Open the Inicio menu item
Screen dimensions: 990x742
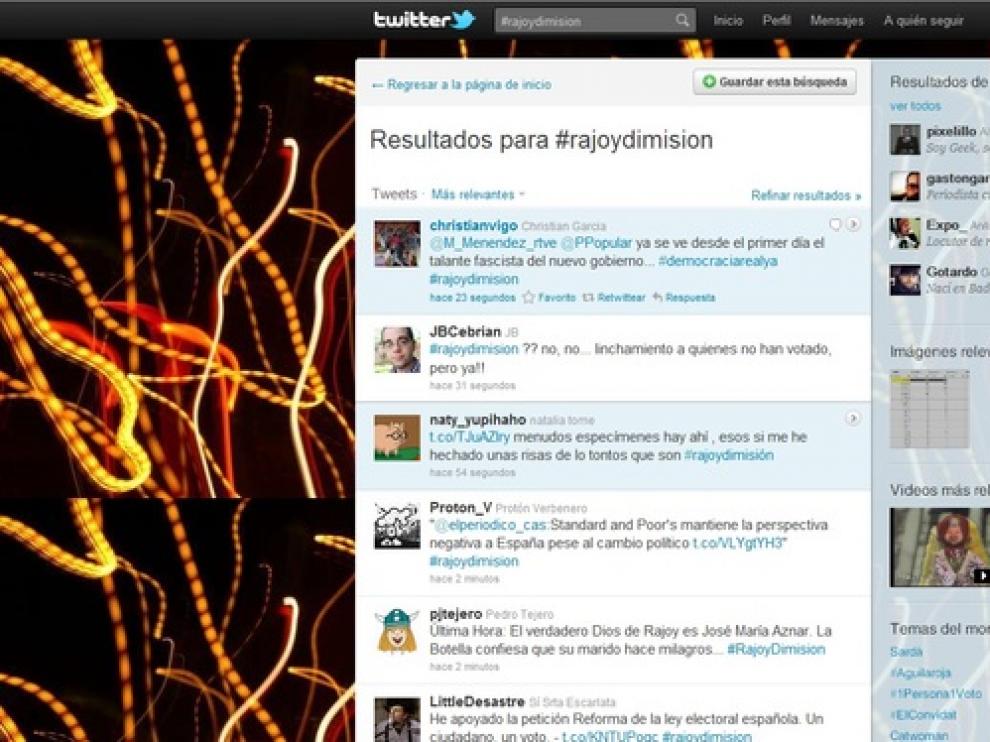[x=728, y=20]
